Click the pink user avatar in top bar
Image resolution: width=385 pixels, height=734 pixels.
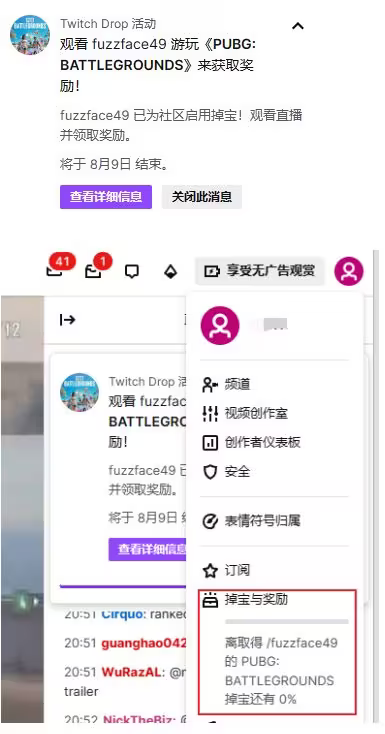[x=348, y=271]
